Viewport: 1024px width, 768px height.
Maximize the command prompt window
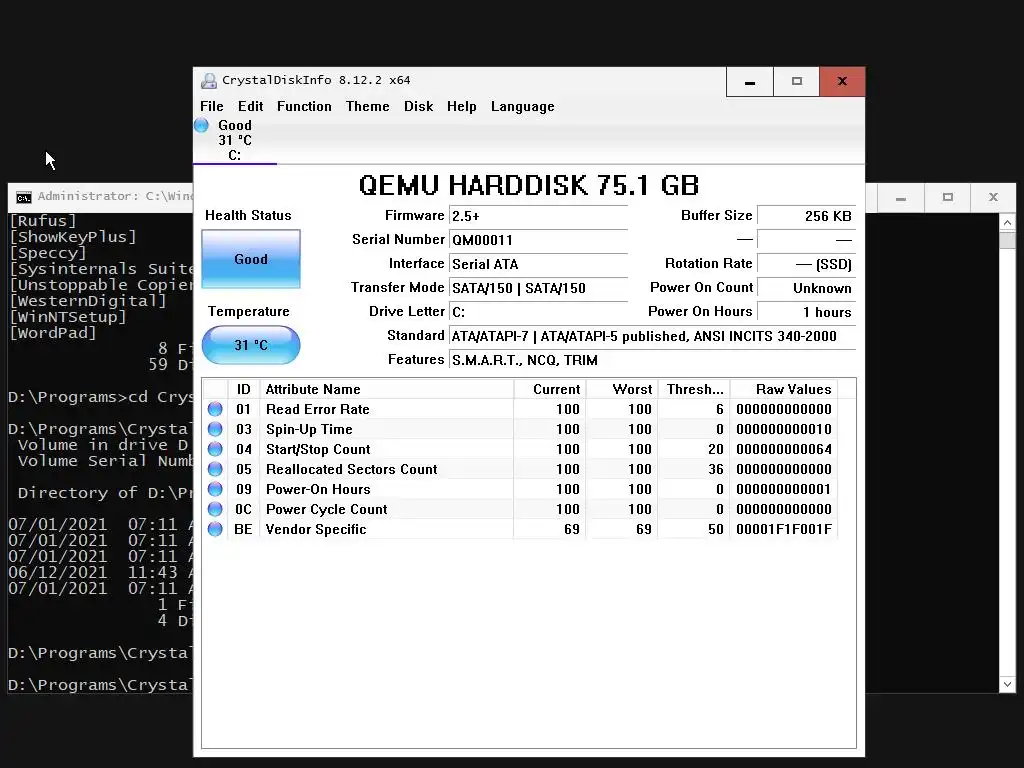(x=948, y=198)
